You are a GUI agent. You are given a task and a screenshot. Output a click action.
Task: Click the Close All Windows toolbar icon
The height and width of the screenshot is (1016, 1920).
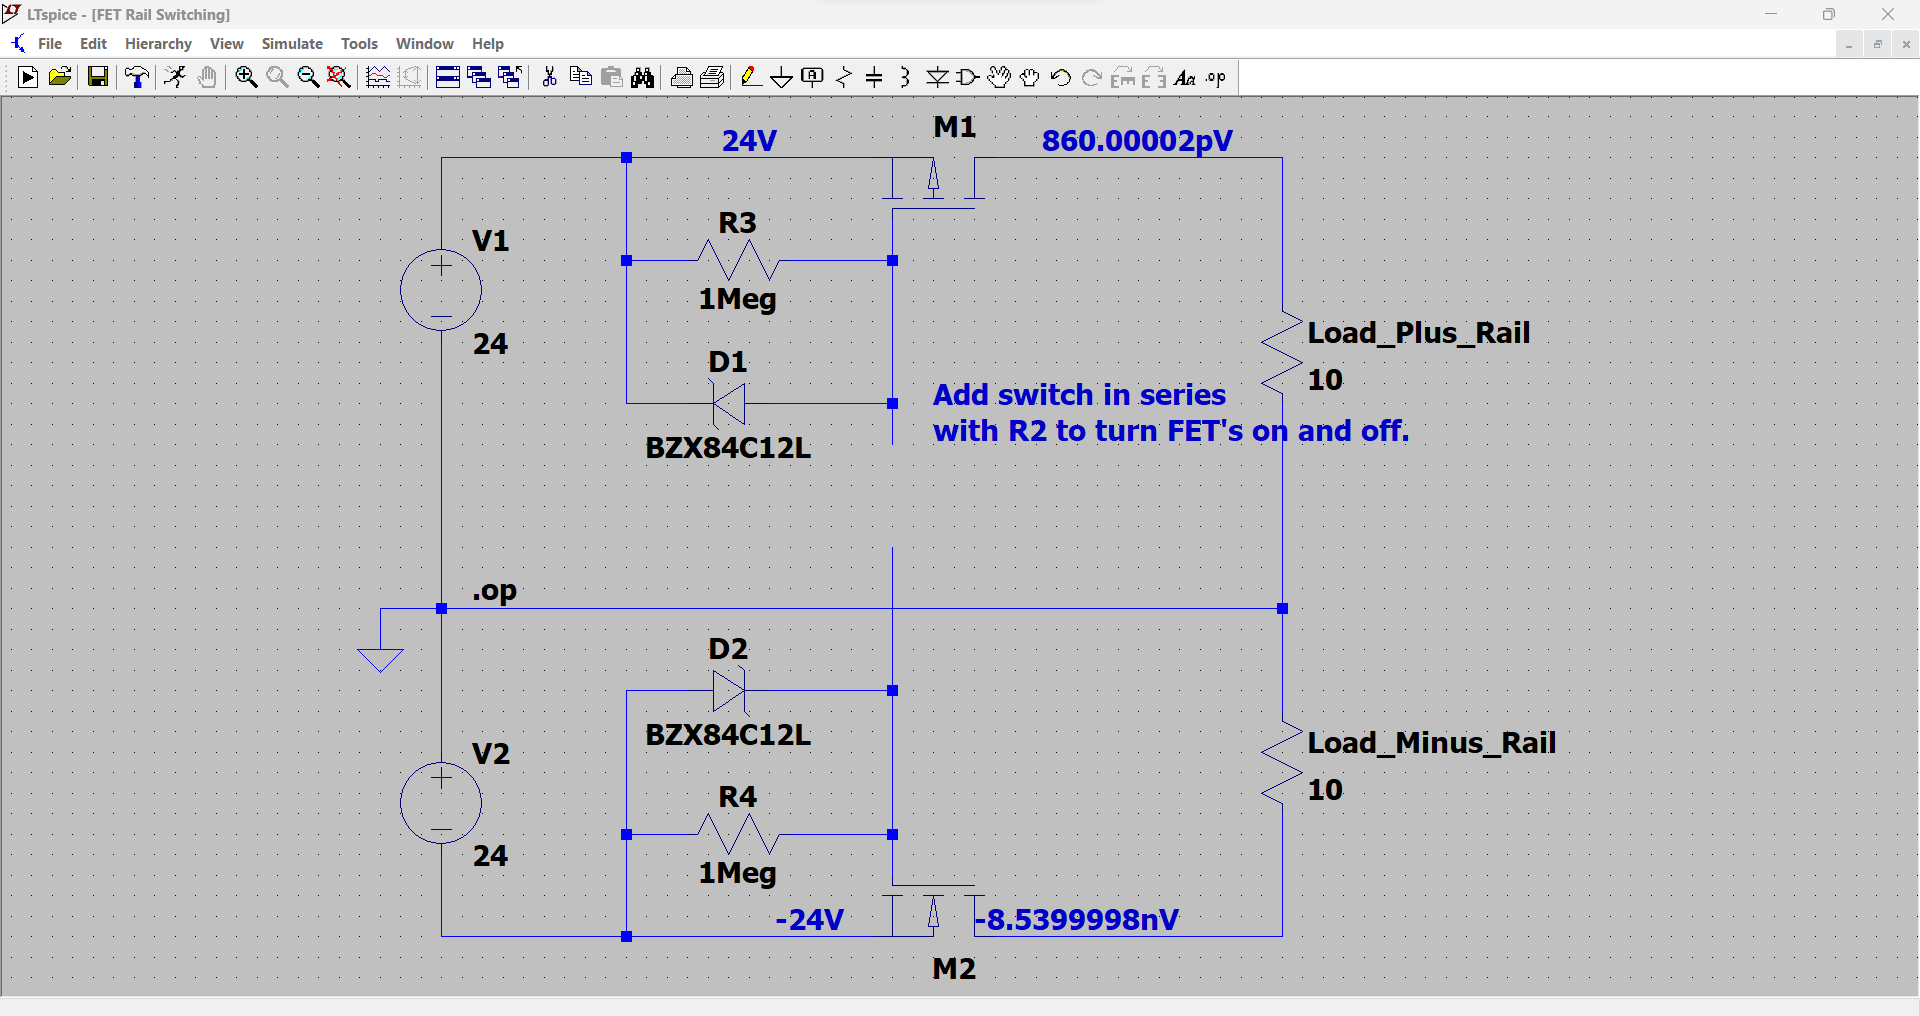510,78
